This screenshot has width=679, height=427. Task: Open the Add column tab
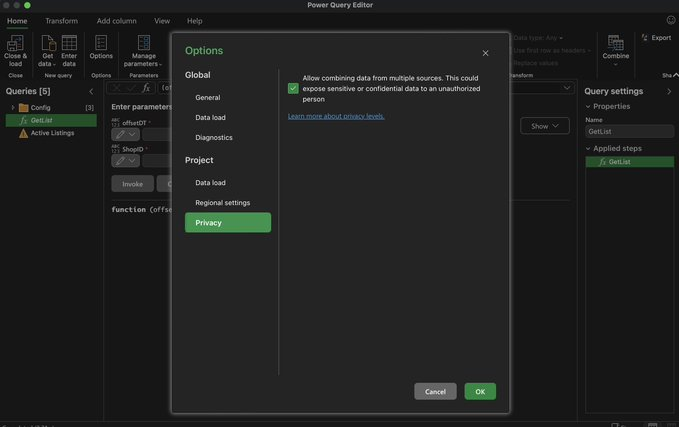pyautogui.click(x=116, y=21)
